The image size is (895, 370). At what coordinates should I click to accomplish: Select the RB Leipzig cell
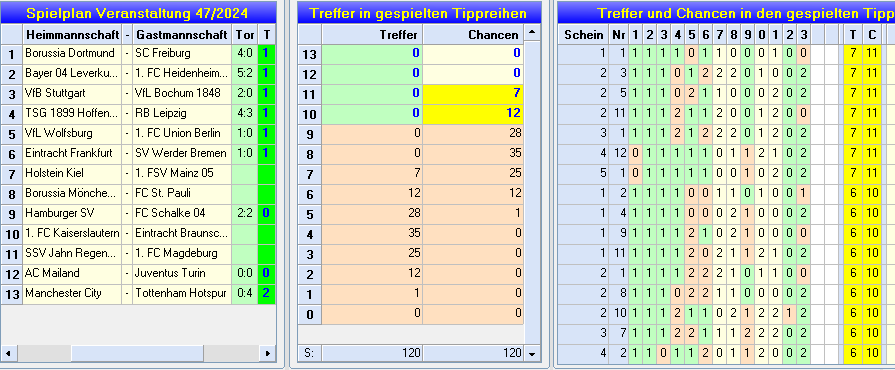click(183, 114)
